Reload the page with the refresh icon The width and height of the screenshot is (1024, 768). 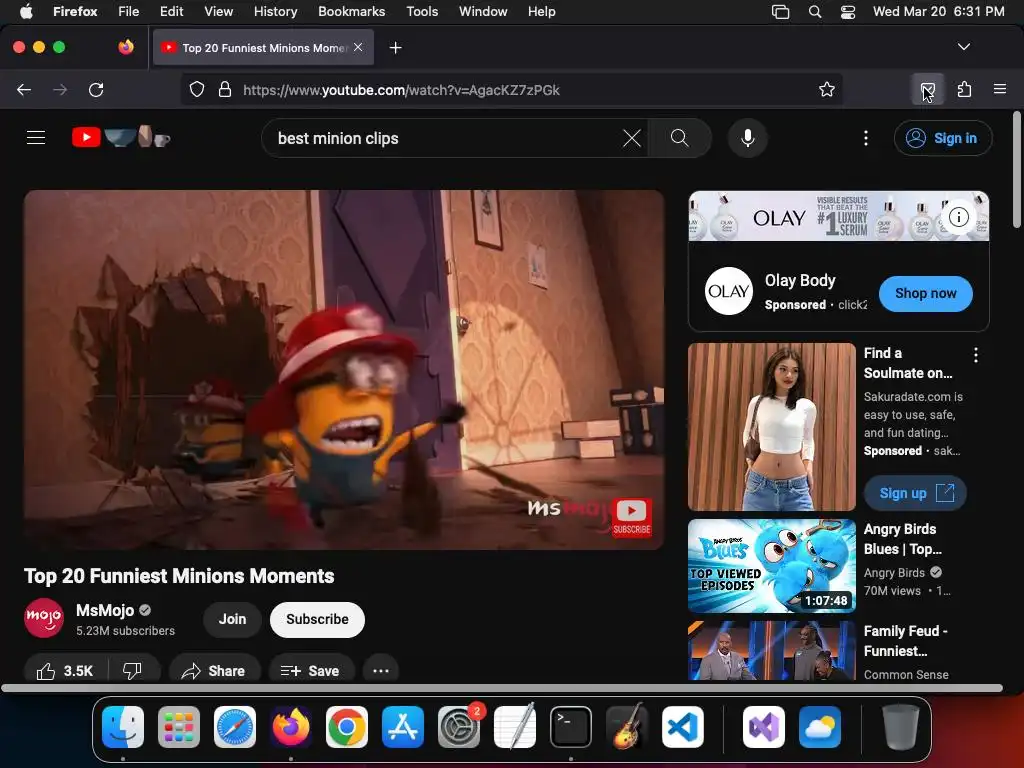[96, 89]
